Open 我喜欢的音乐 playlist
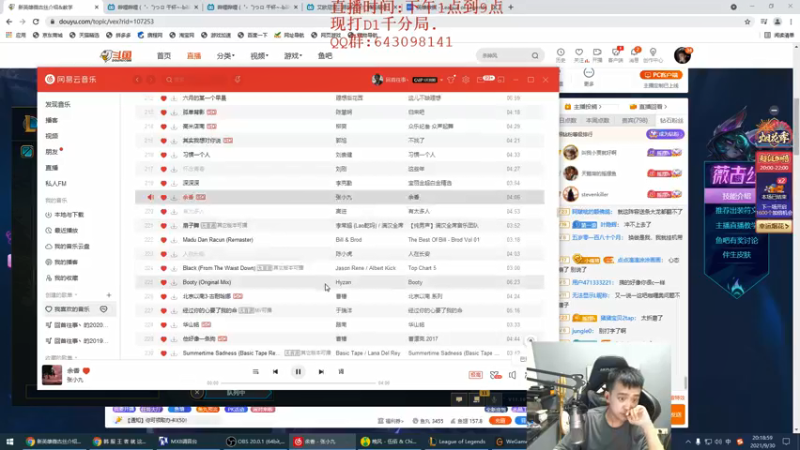 point(68,309)
